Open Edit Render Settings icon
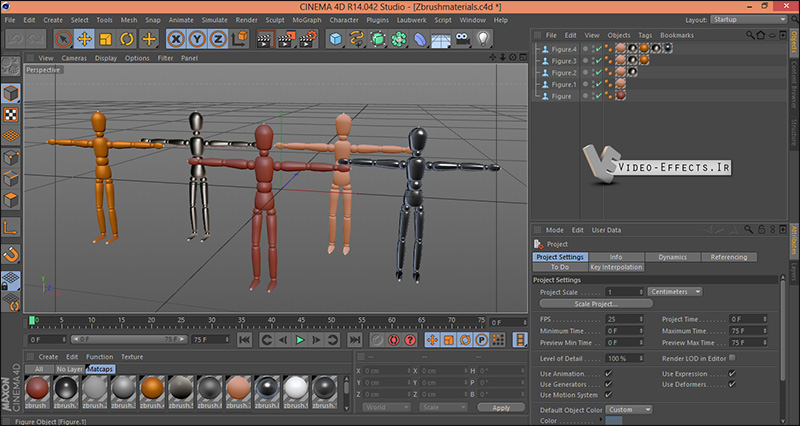Image resolution: width=800 pixels, height=426 pixels. click(308, 39)
